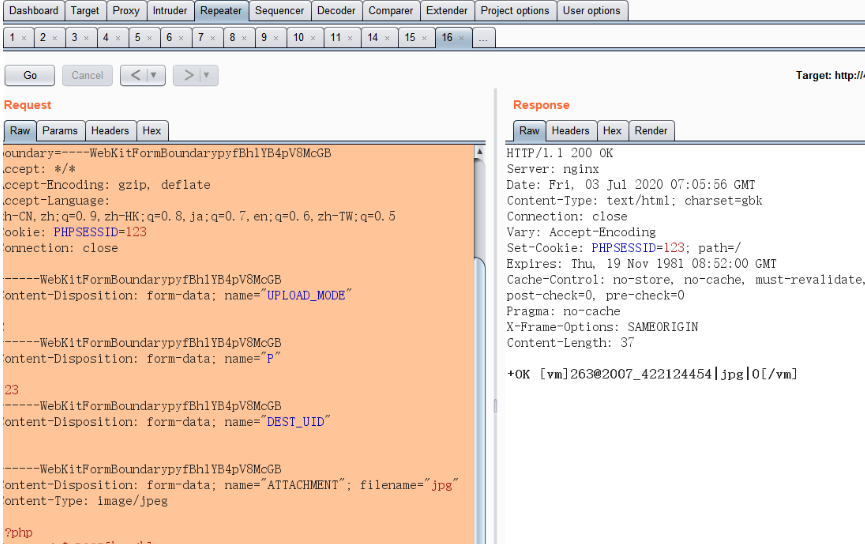This screenshot has height=544, width=865.
Task: Open the response Render tab
Action: pyautogui.click(x=651, y=131)
